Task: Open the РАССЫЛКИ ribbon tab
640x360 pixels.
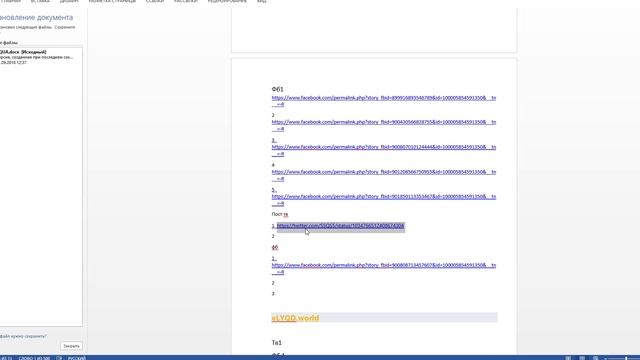Action: (186, 1)
